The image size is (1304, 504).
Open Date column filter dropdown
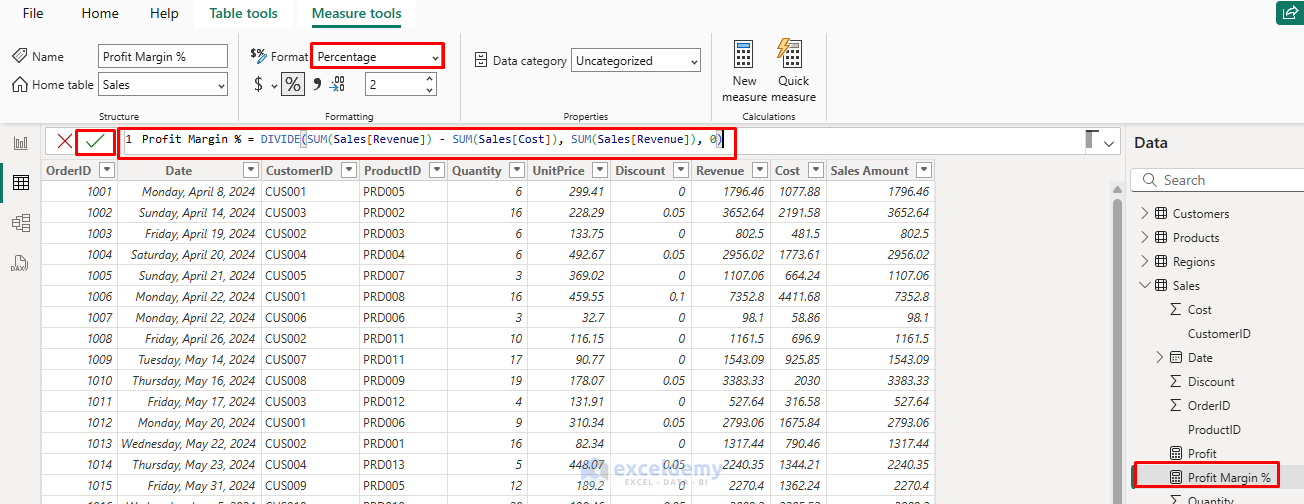coord(249,170)
